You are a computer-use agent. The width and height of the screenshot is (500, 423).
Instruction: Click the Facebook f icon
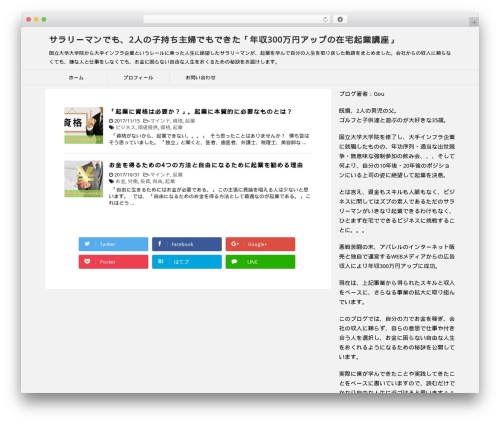pos(160,244)
